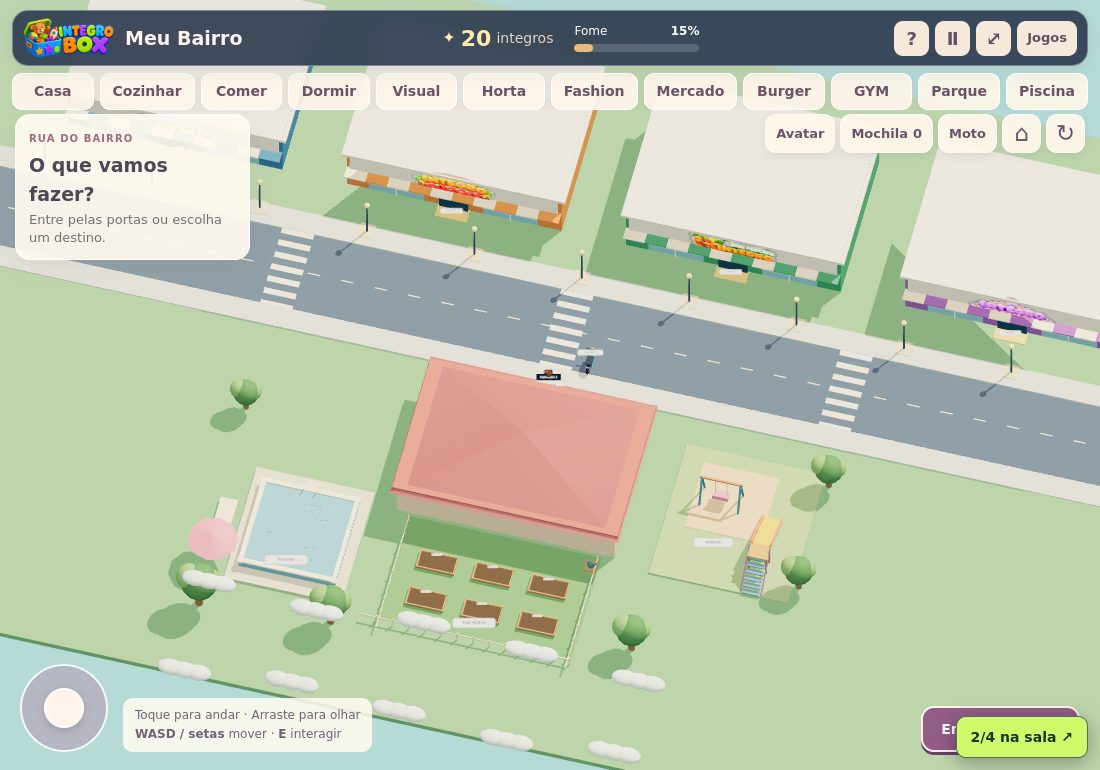Select the Cozinhar destination
This screenshot has height=770, width=1100.
click(x=147, y=91)
